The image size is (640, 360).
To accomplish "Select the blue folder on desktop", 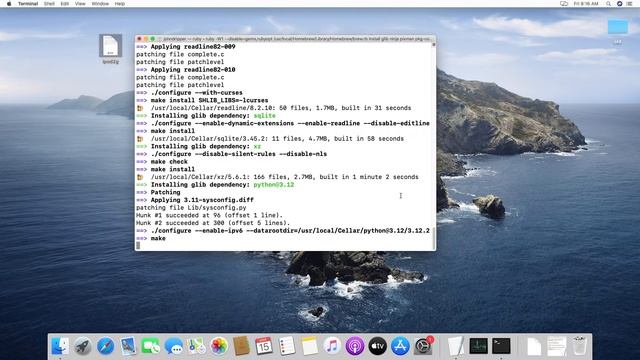I will 618,27.
